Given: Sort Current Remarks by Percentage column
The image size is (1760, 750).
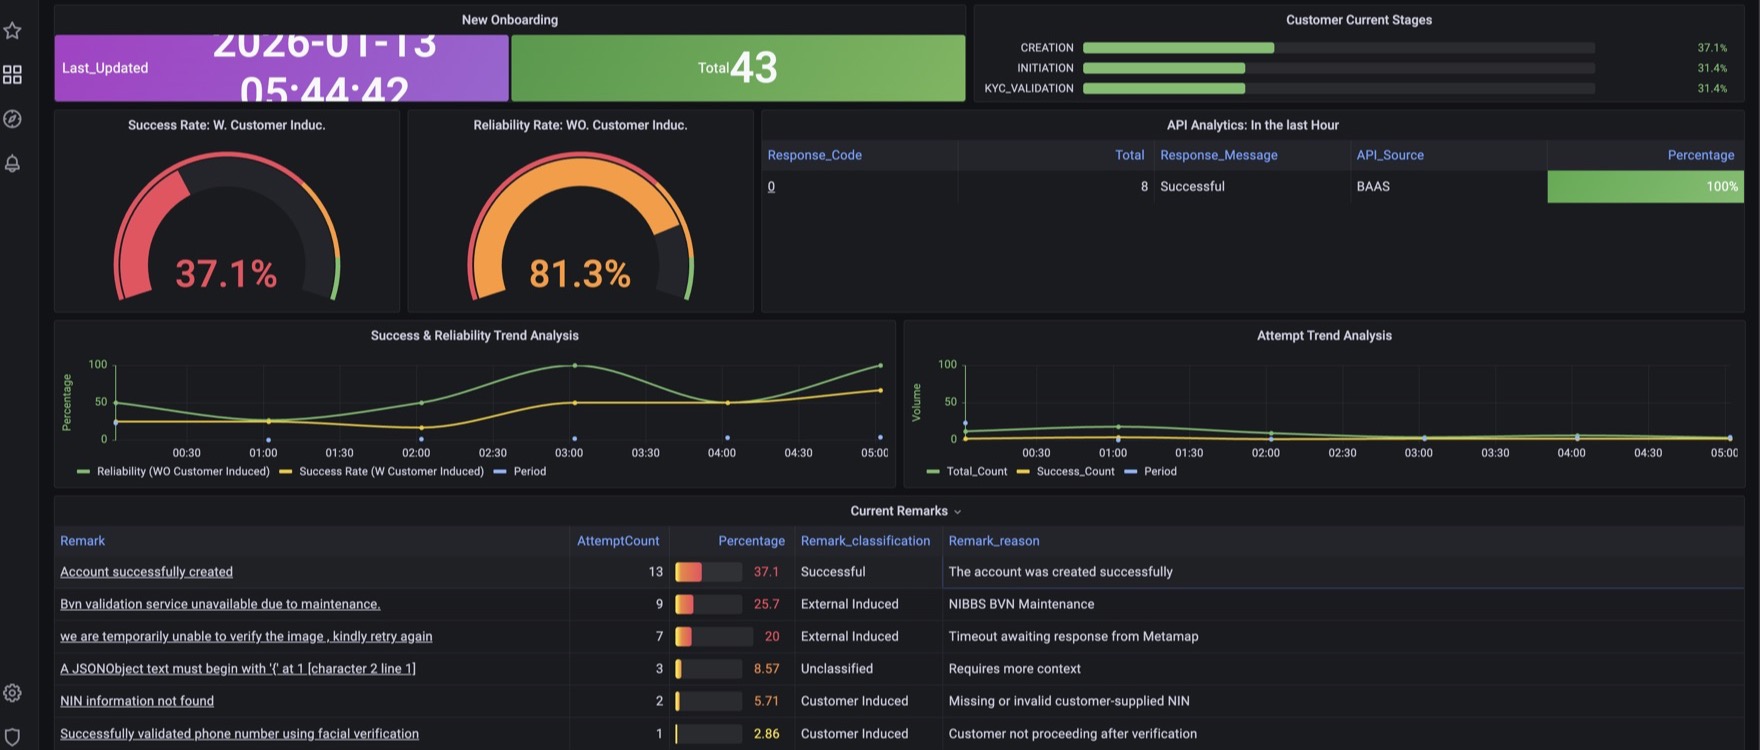Looking at the screenshot, I should tap(751, 541).
